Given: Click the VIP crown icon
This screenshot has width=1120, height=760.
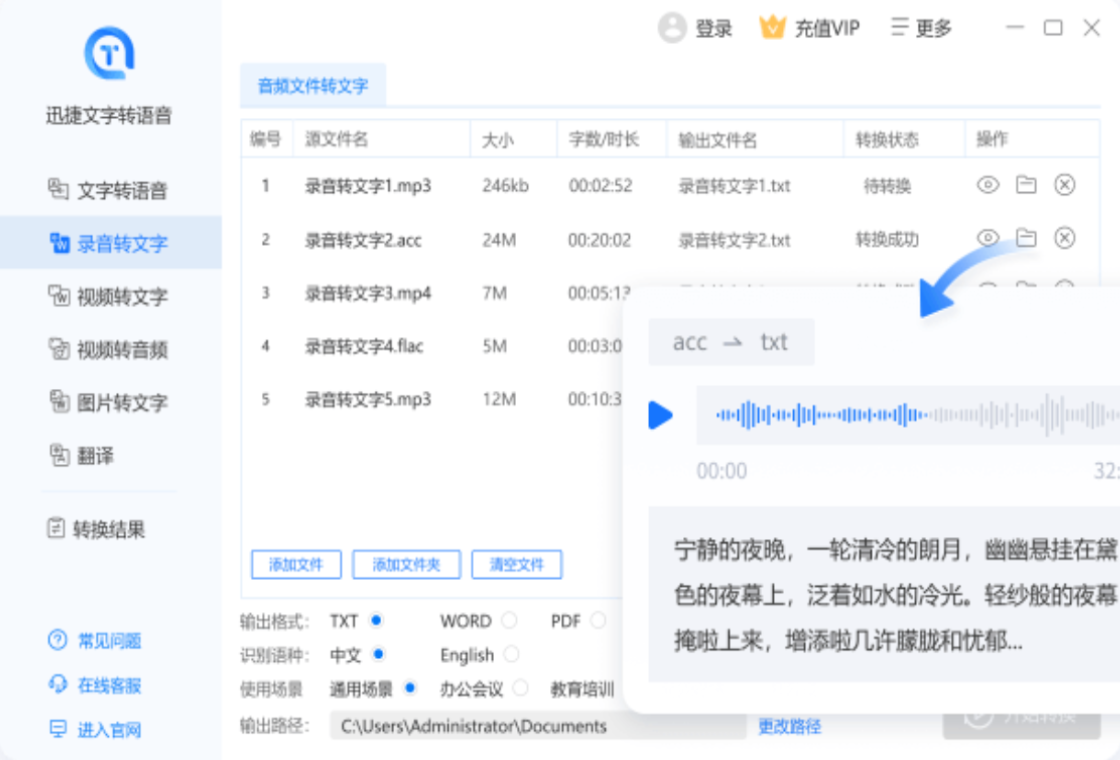Looking at the screenshot, I should 773,28.
